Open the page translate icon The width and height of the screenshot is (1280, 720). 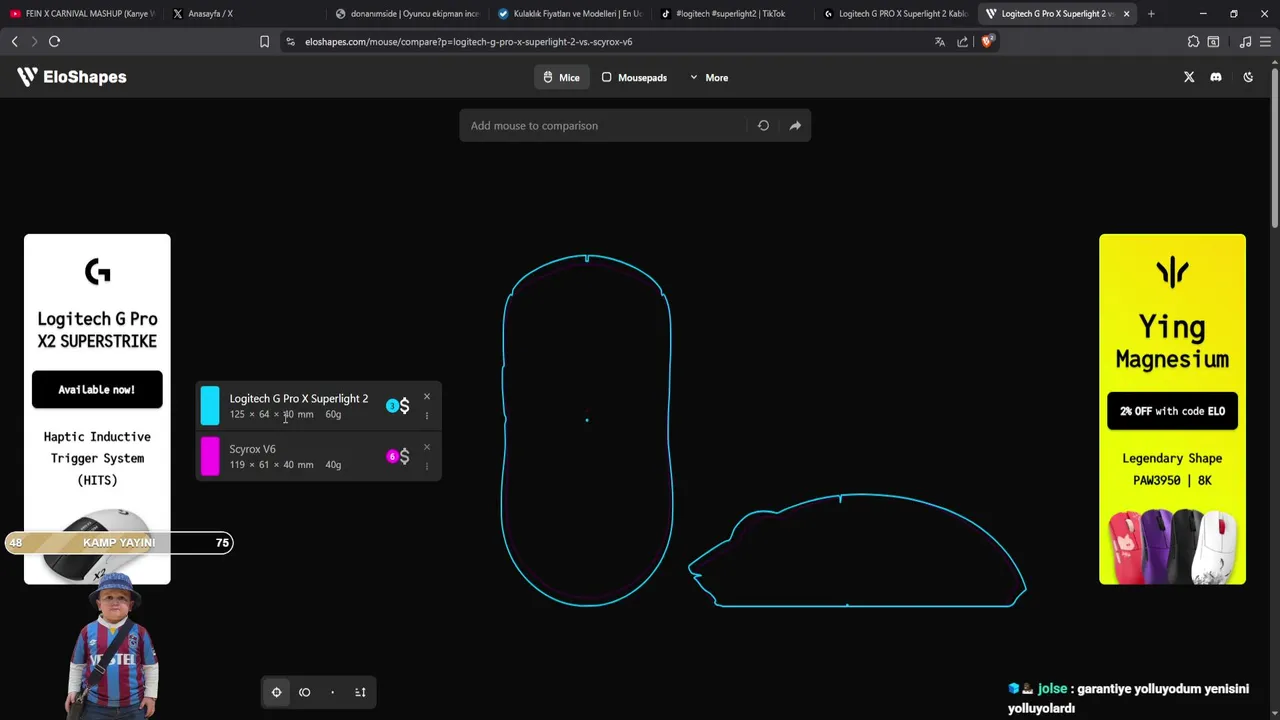pyautogui.click(x=940, y=42)
